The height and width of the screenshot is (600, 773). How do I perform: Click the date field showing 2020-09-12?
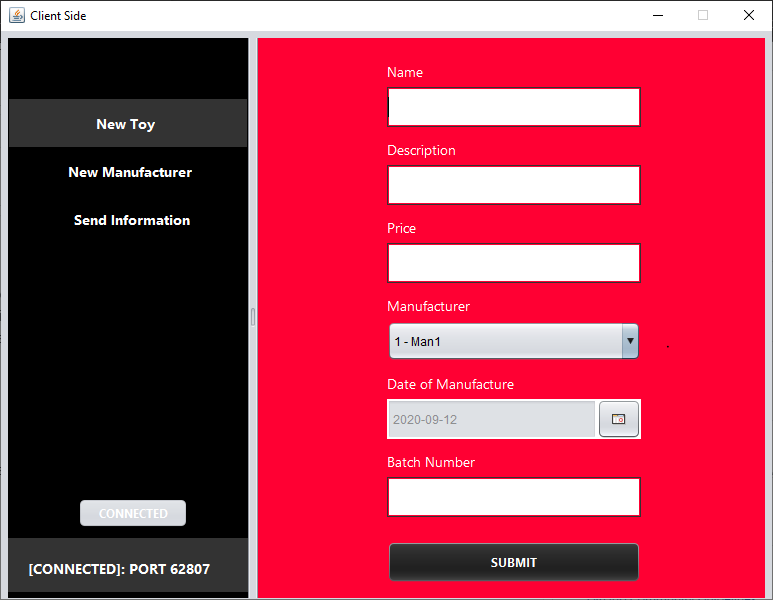pyautogui.click(x=492, y=419)
